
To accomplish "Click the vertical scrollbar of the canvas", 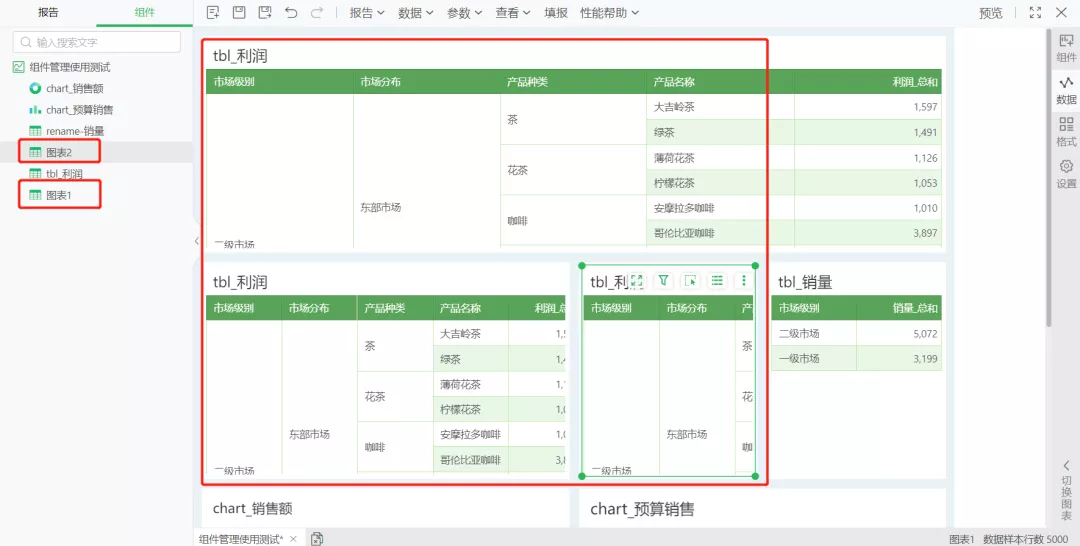I will (x=1049, y=176).
